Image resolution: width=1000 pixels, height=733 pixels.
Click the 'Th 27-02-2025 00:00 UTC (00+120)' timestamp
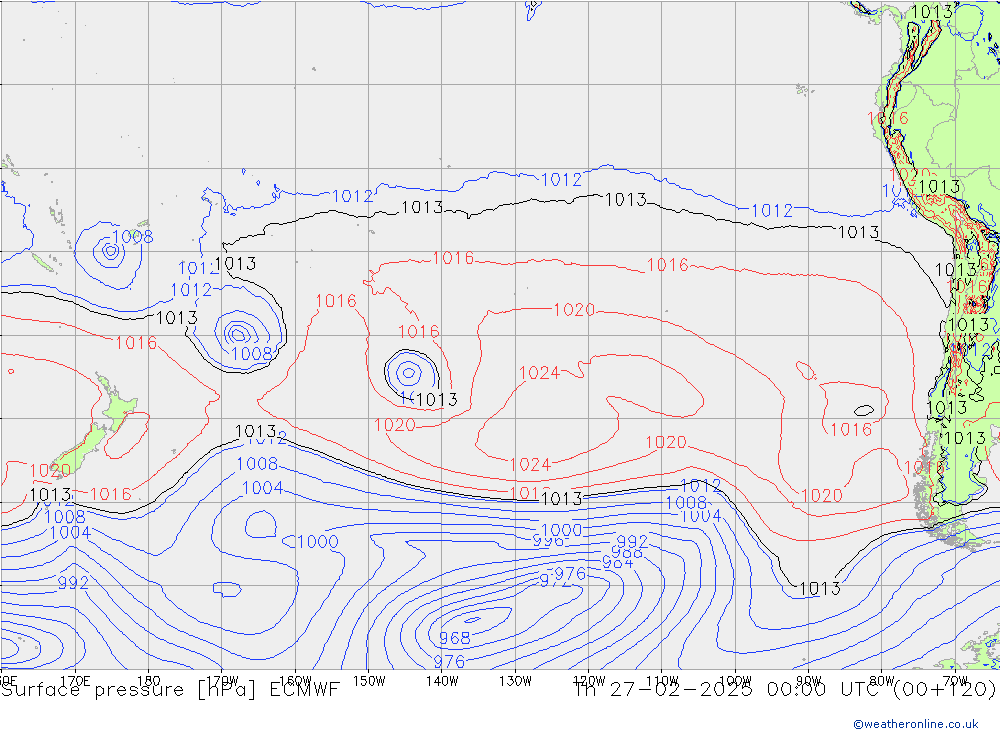coord(785,690)
